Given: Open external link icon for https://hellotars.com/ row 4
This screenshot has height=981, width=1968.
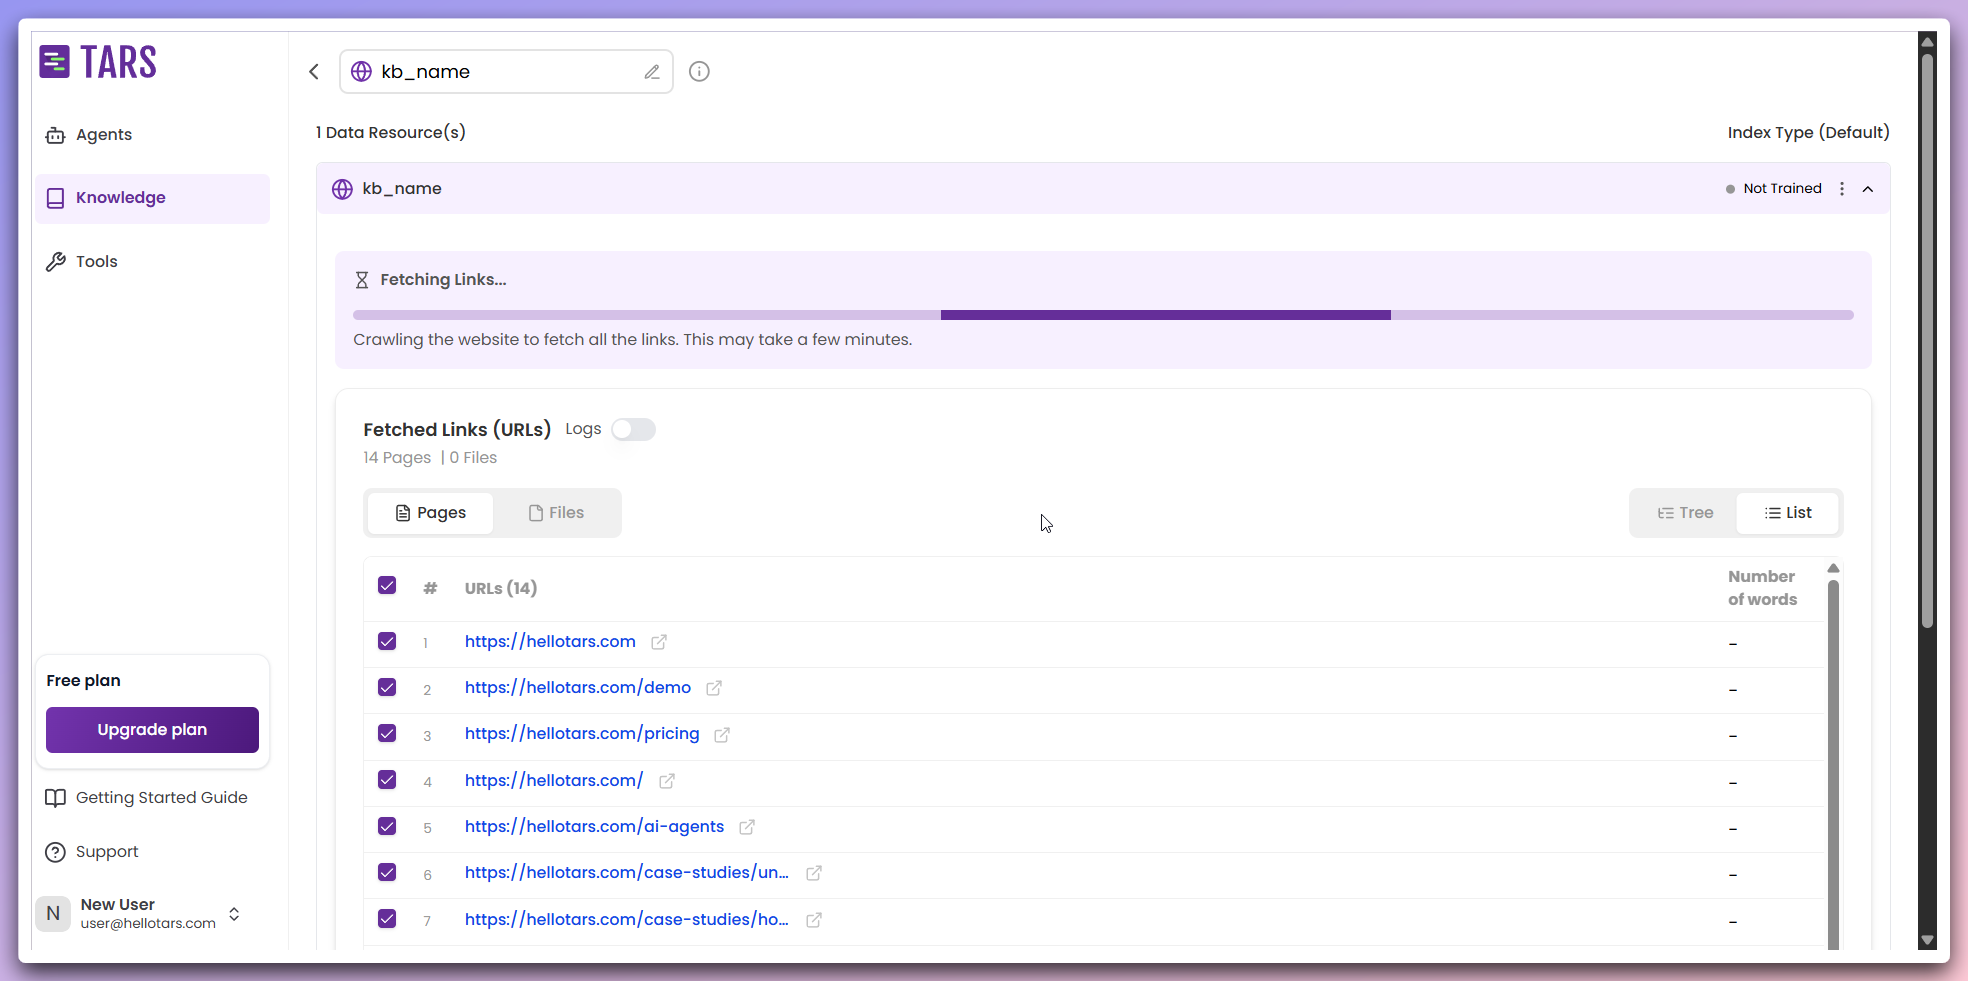Looking at the screenshot, I should click(x=667, y=781).
